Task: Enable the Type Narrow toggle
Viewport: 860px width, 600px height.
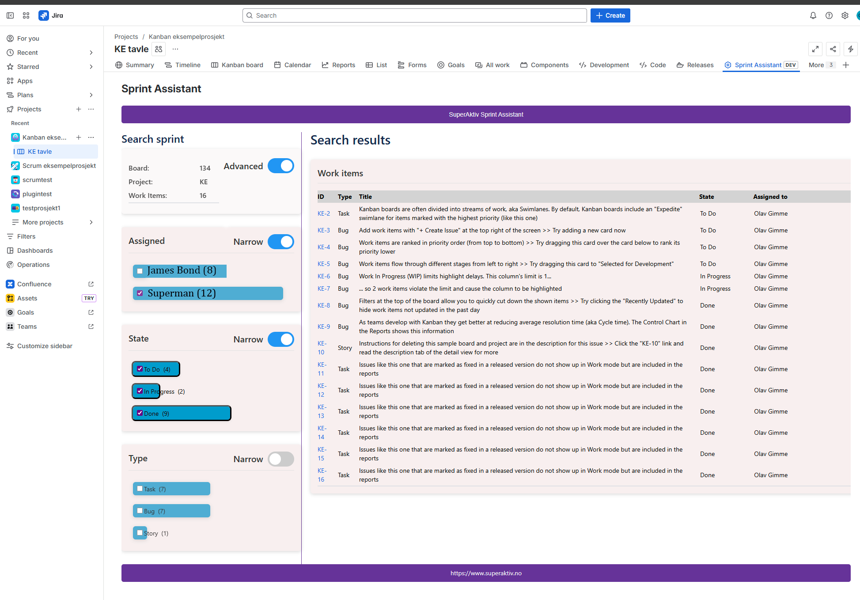Action: (281, 459)
